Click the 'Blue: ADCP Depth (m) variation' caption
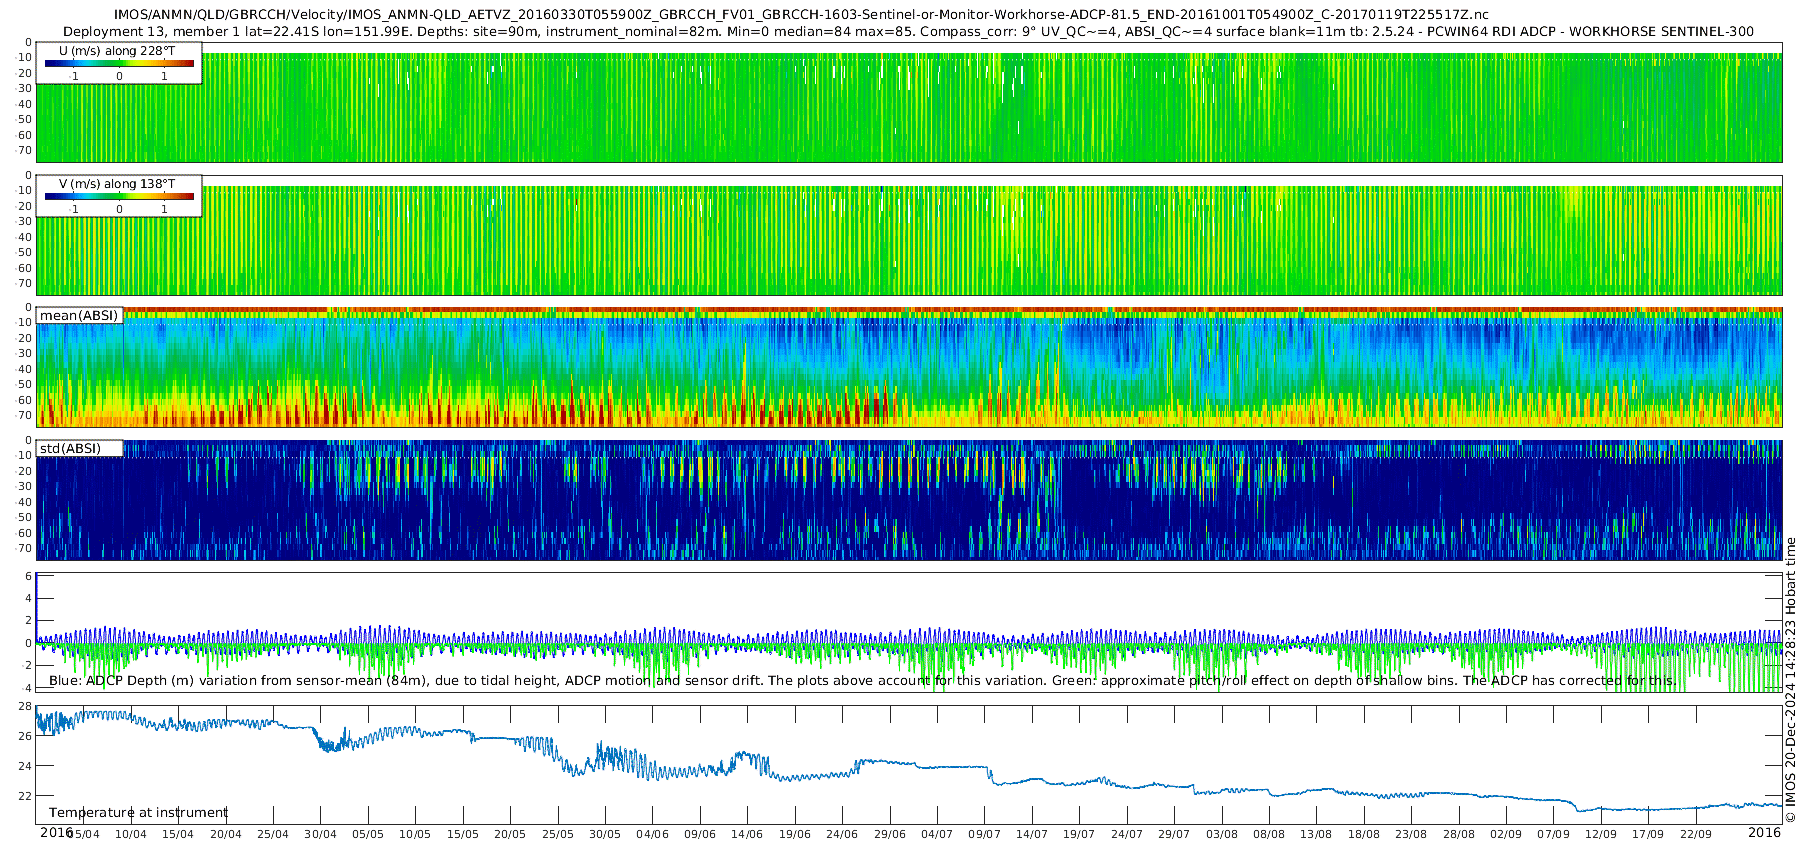Image resolution: width=1800 pixels, height=850 pixels. click(862, 681)
